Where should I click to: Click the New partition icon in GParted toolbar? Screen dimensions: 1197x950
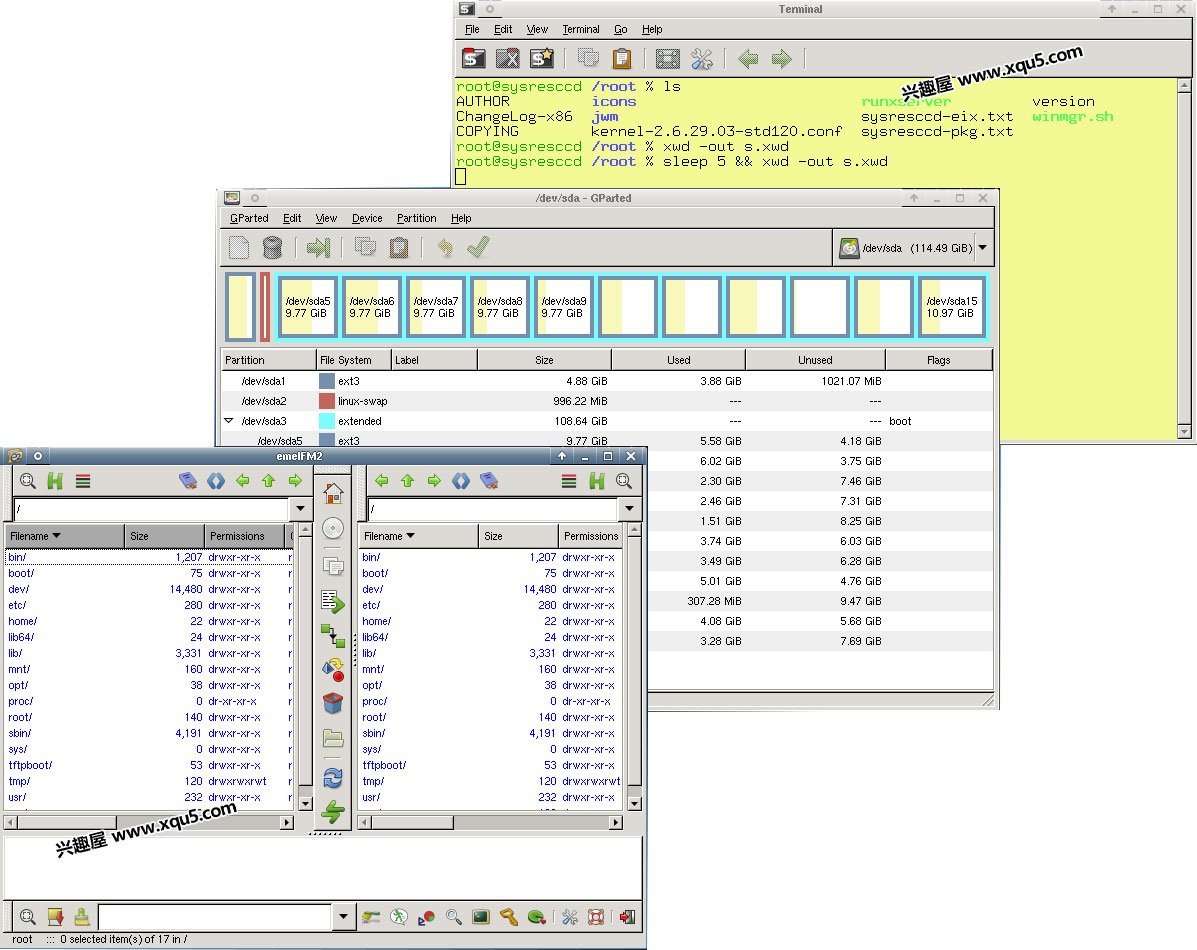coord(239,247)
